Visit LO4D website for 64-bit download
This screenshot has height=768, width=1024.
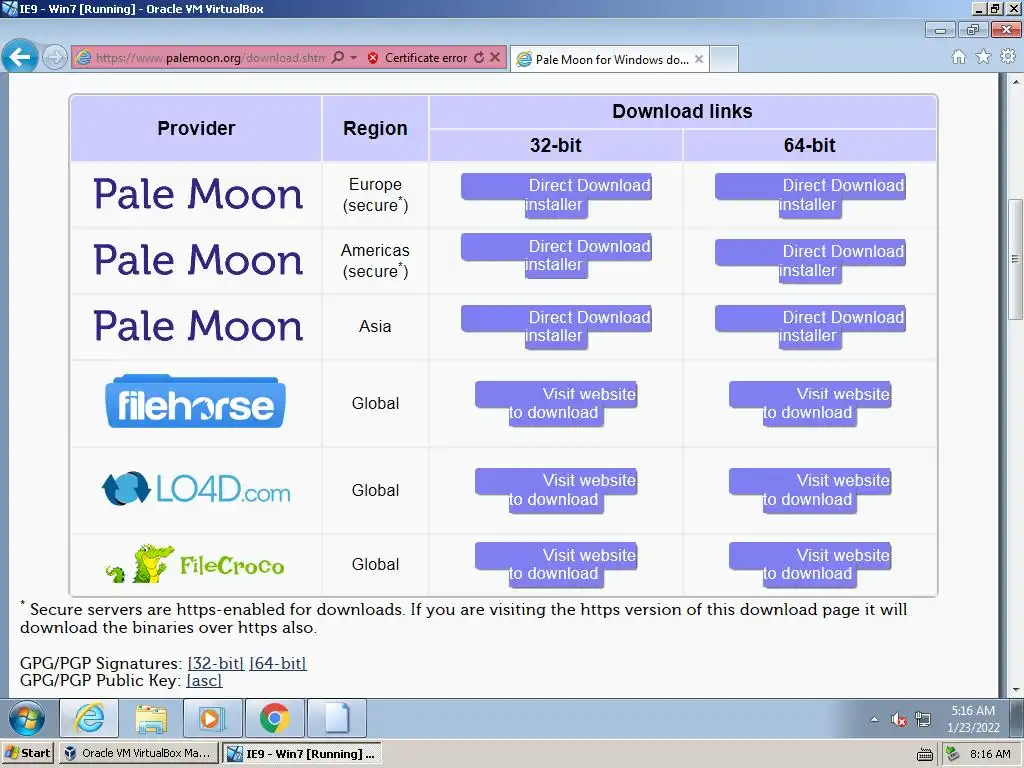pos(810,490)
